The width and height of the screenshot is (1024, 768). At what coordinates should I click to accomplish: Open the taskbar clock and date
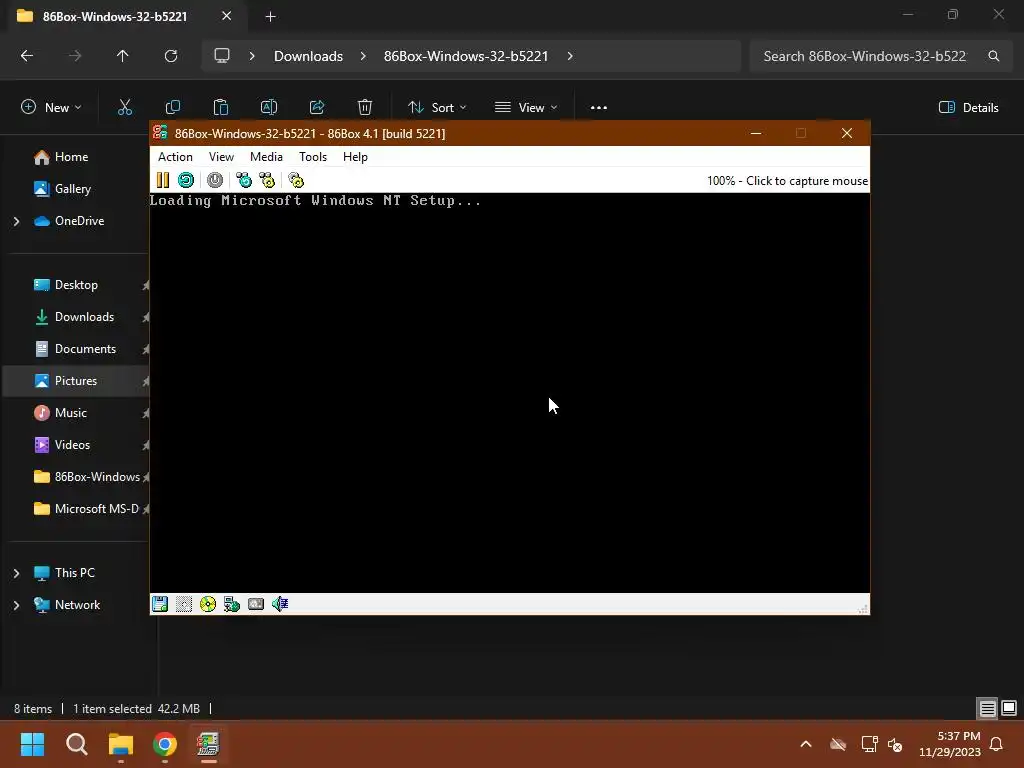950,744
